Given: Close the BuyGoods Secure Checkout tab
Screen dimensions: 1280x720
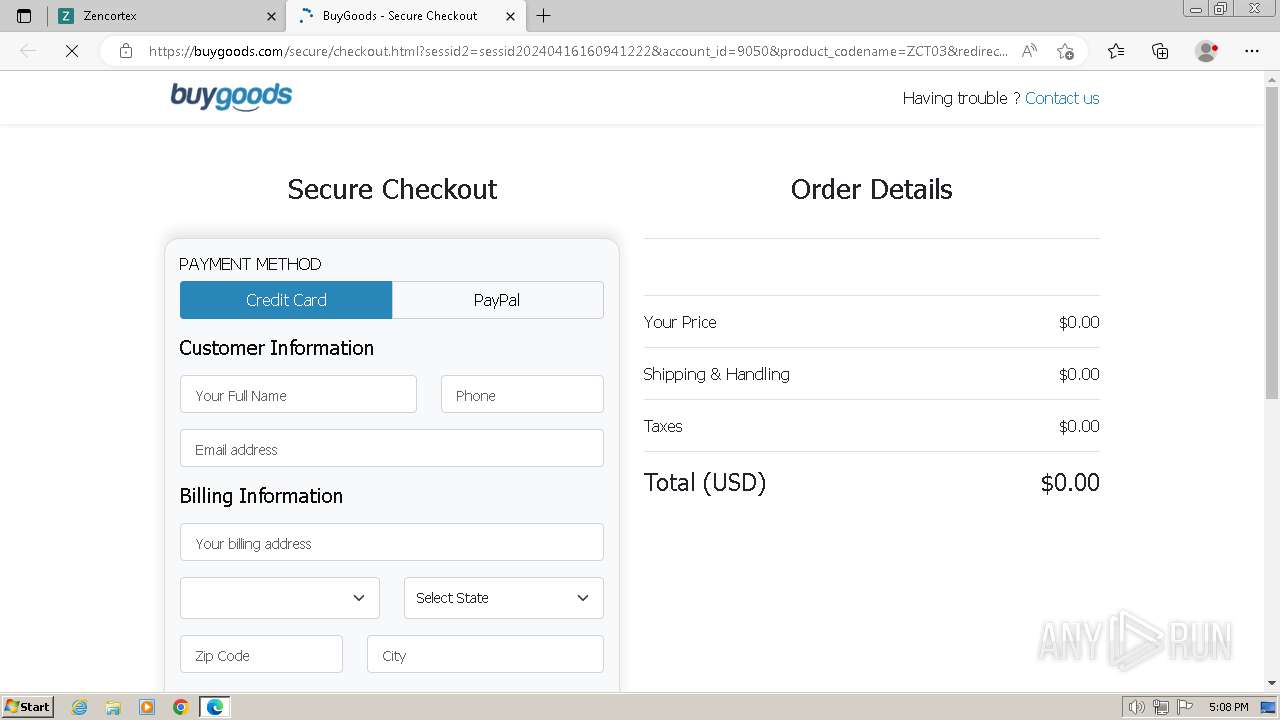Looking at the screenshot, I should click(x=510, y=16).
